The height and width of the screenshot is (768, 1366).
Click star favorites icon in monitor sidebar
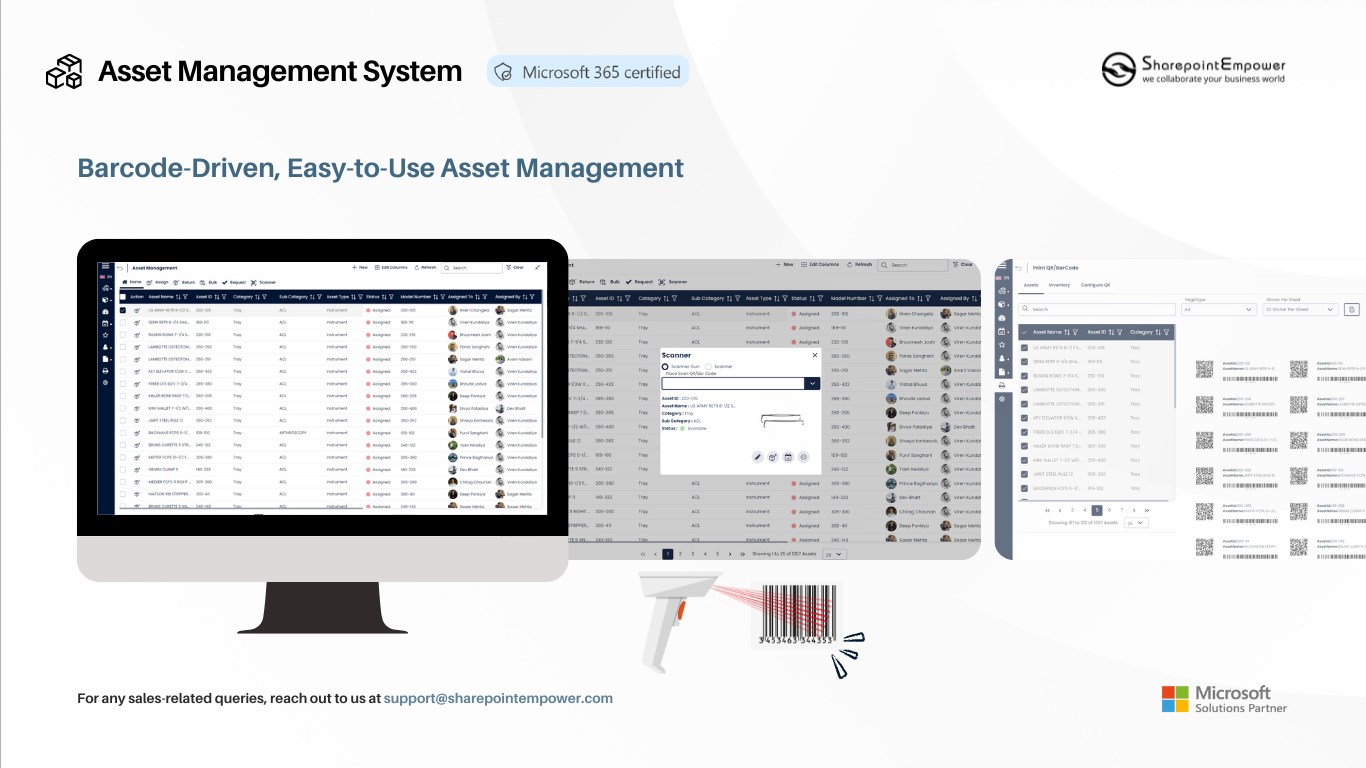click(x=105, y=335)
